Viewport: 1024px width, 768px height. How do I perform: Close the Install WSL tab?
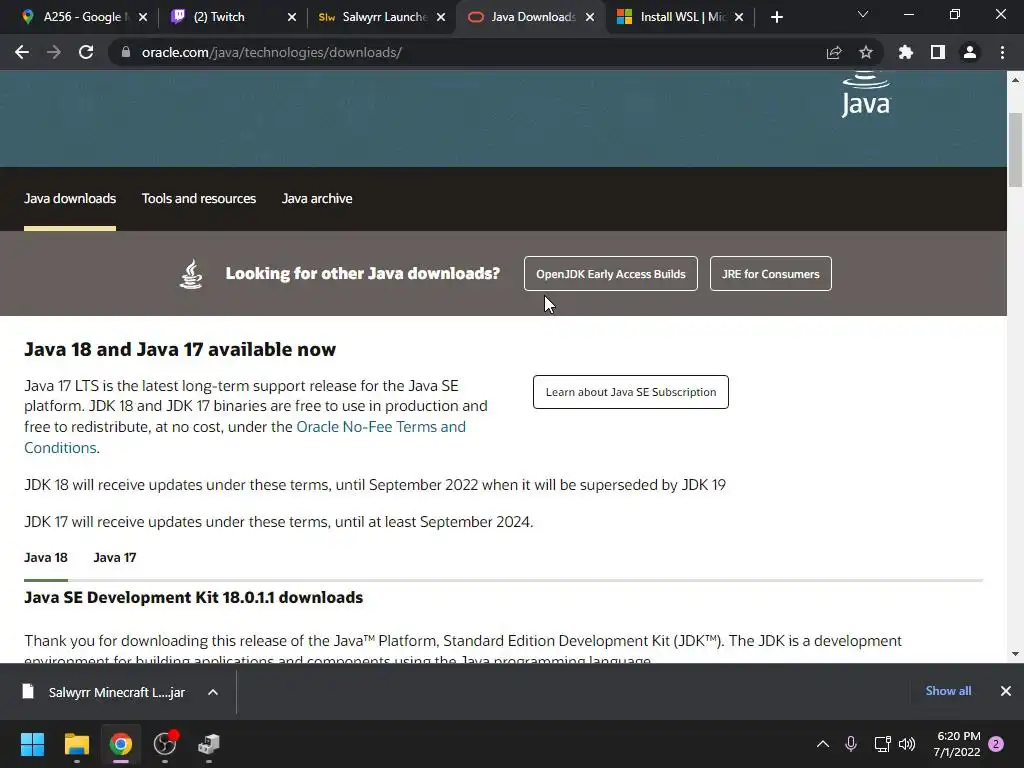739,17
